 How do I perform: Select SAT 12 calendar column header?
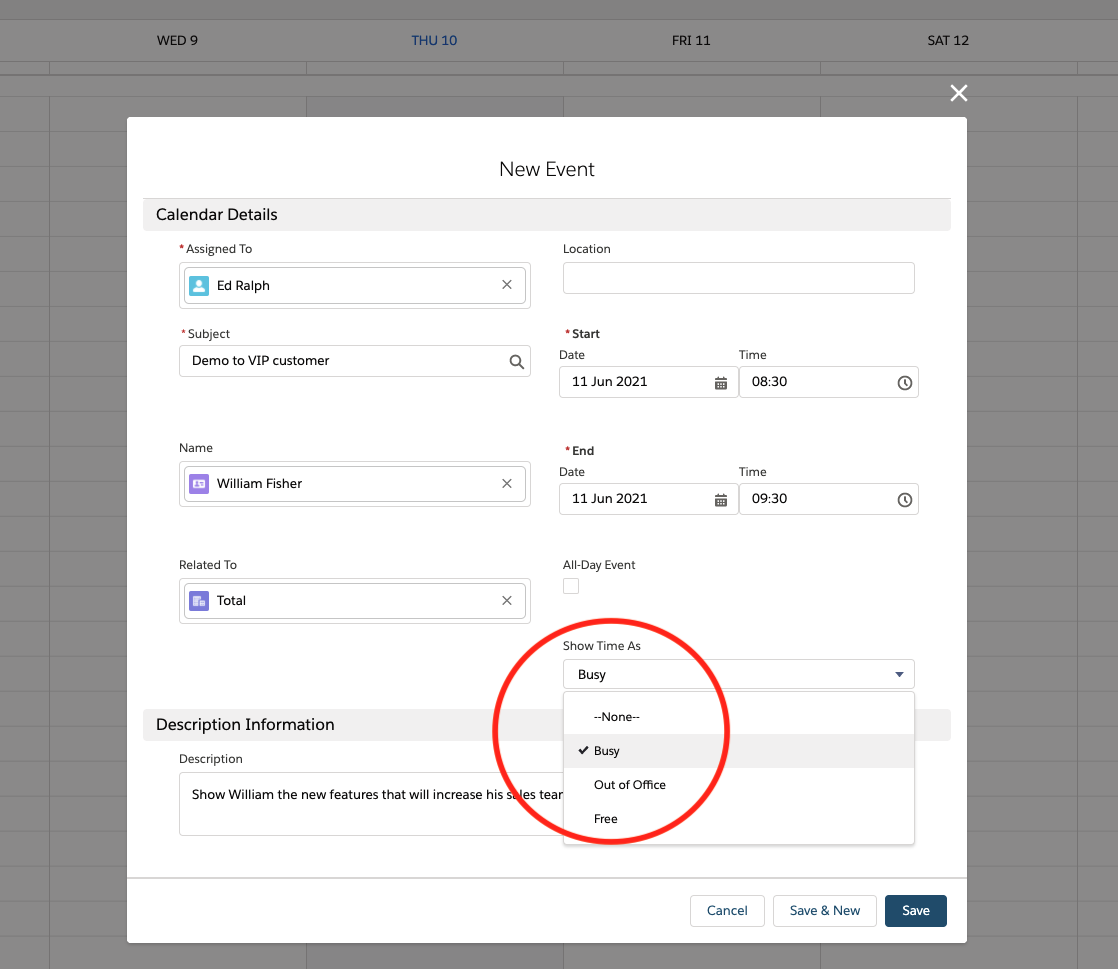948,41
